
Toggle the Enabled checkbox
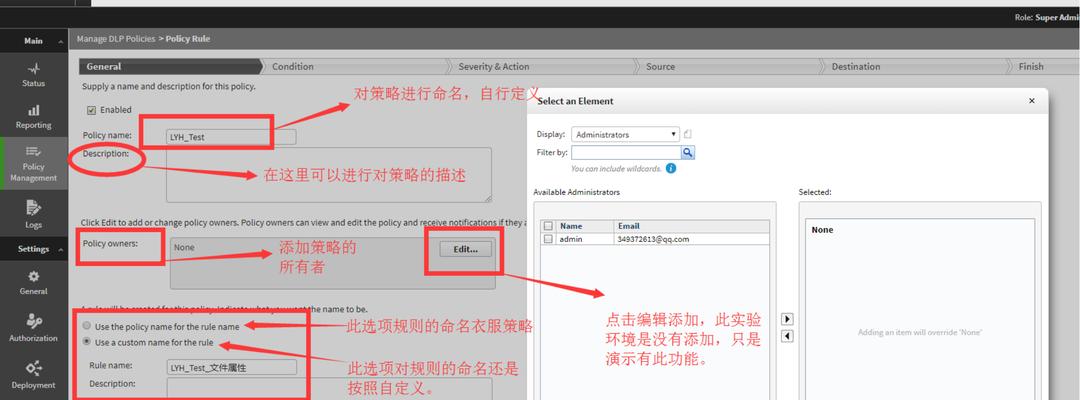pos(91,109)
